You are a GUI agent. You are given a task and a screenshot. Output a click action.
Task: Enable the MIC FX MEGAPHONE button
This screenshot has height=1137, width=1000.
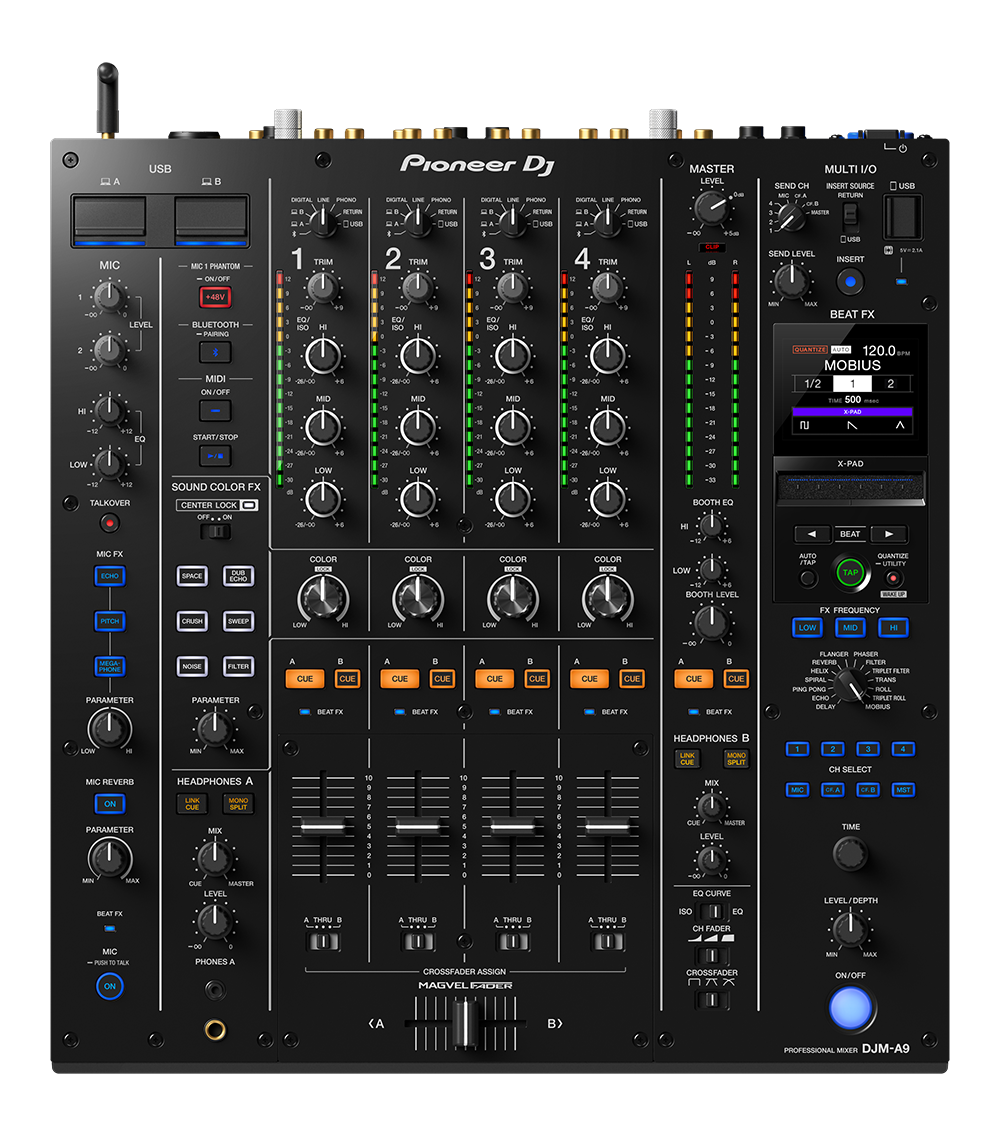pos(109,666)
